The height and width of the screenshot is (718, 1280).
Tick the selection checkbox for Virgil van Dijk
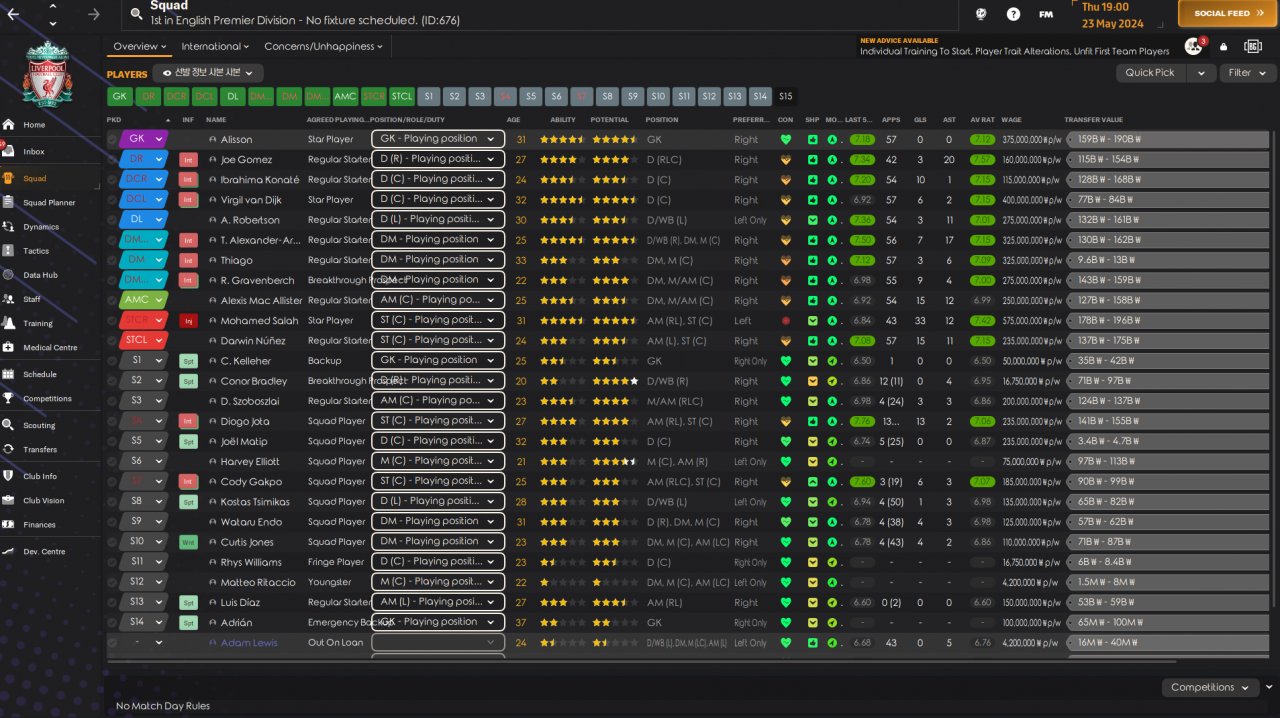(112, 200)
